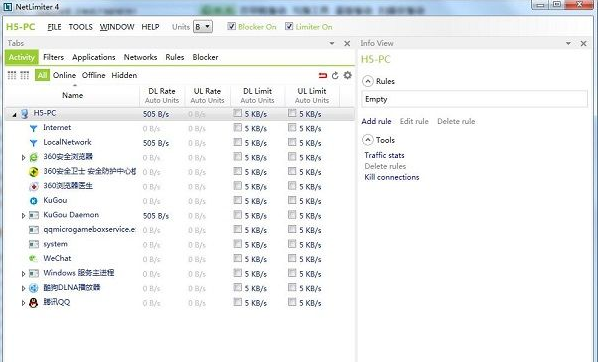Enable DL Limit checkbox for LocalNetwork row
Image resolution: width=598 pixels, height=362 pixels.
238,142
